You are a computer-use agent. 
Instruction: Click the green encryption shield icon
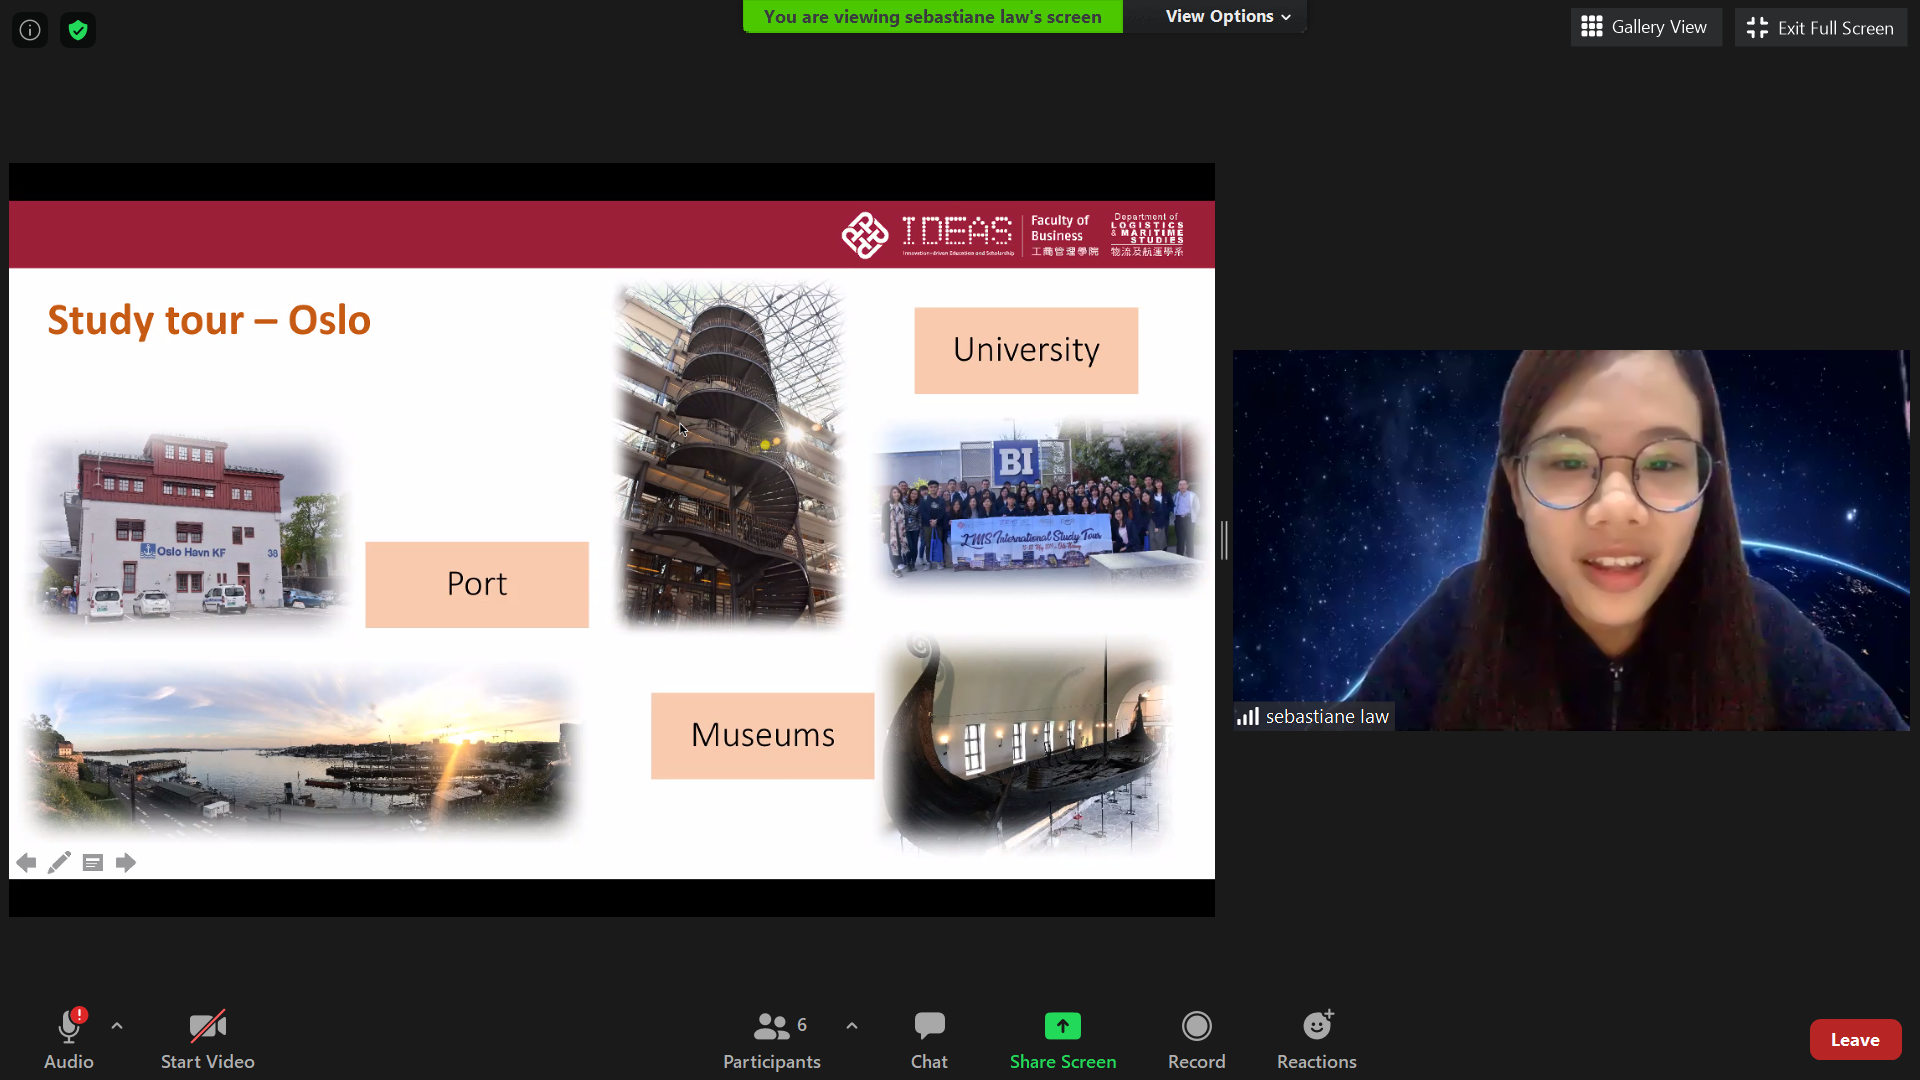(x=78, y=30)
